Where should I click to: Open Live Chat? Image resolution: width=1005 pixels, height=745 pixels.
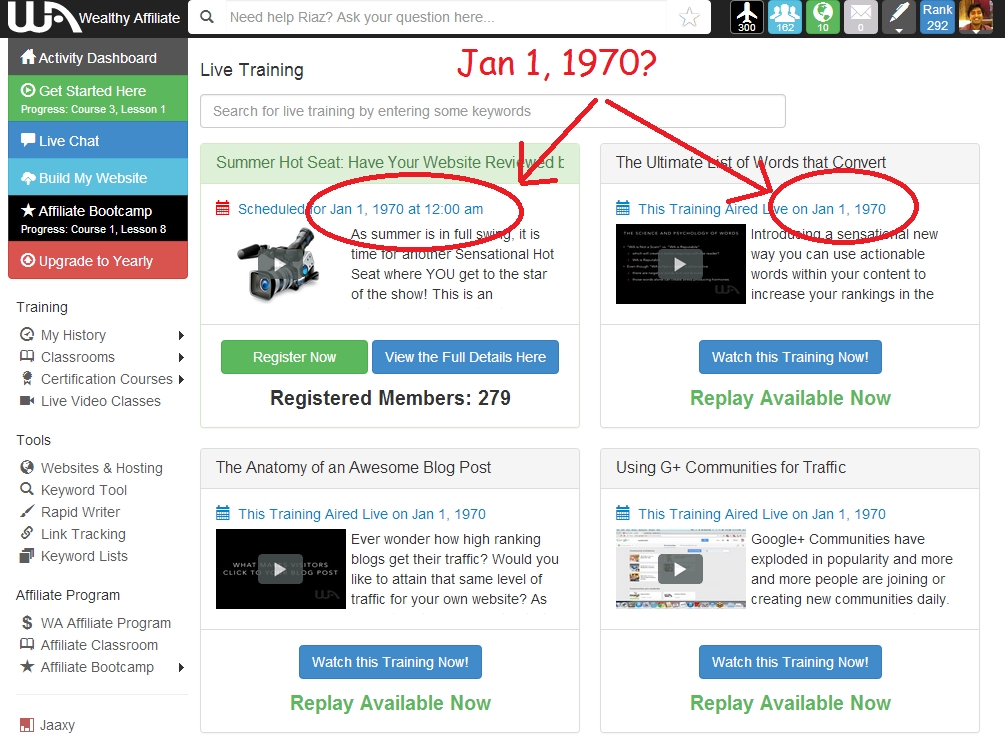click(x=98, y=140)
